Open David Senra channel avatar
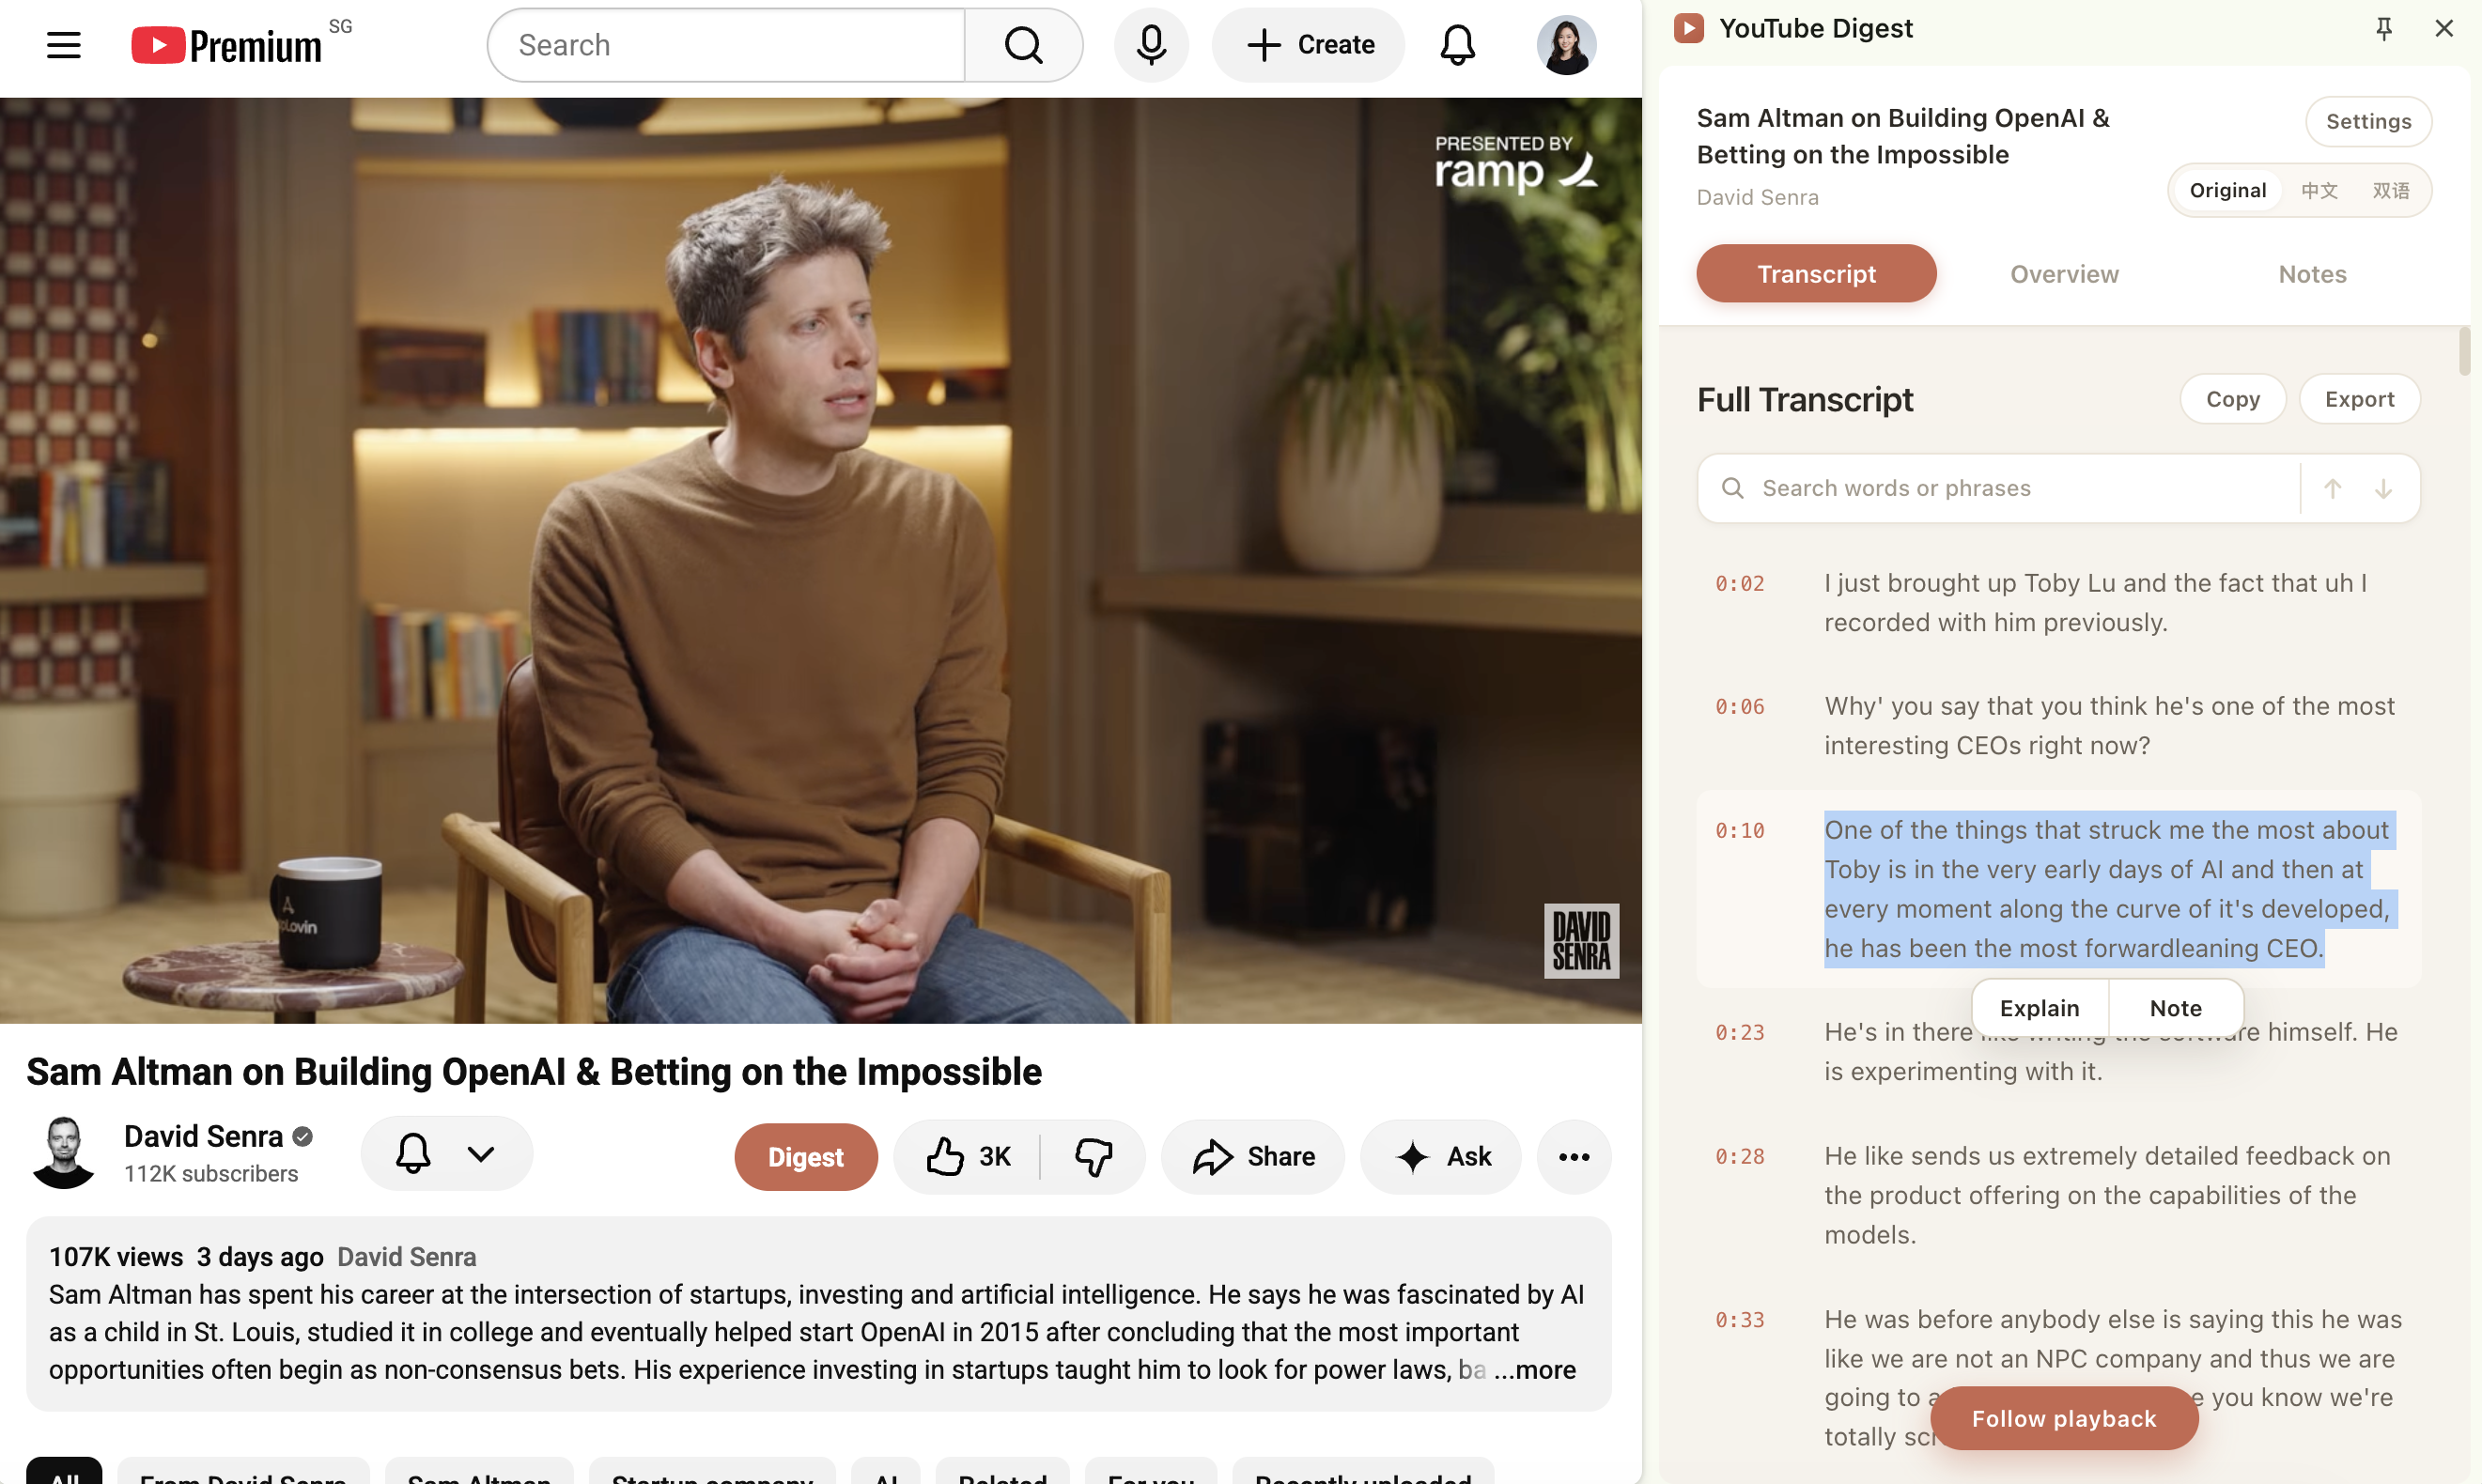Screen dimensions: 2482x1484 point(64,1153)
